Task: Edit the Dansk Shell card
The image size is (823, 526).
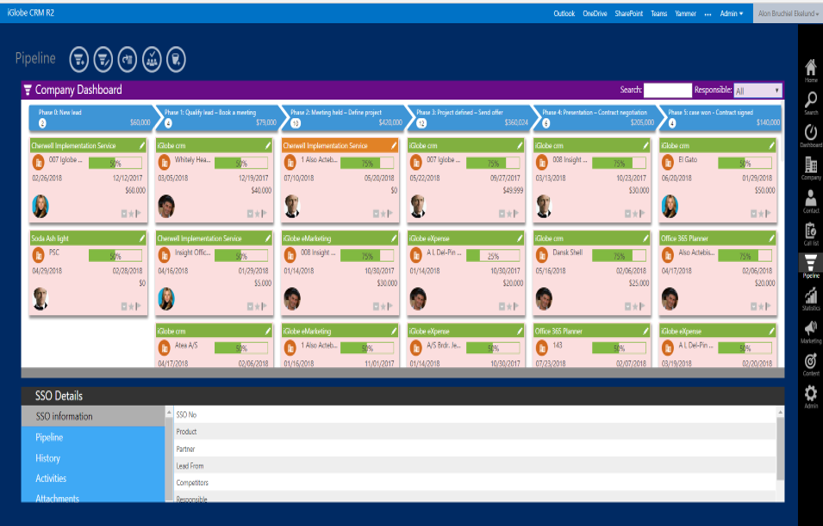Action: (646, 238)
